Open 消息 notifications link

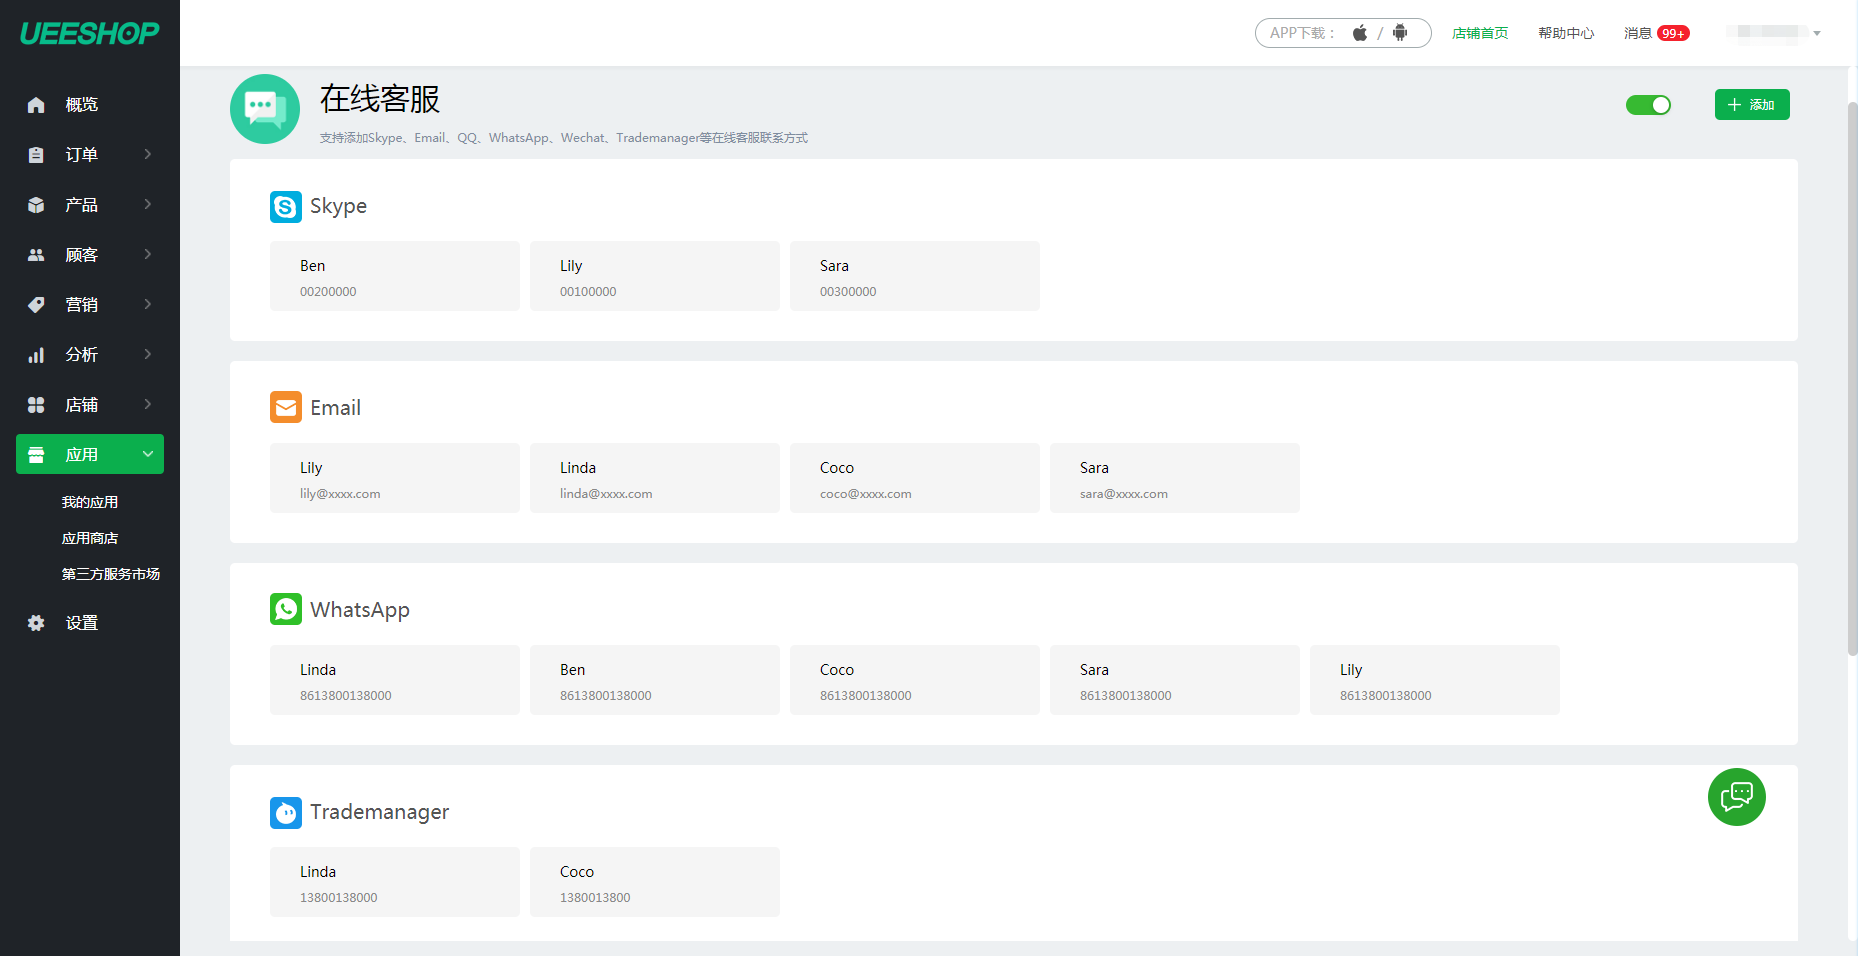(x=1638, y=33)
